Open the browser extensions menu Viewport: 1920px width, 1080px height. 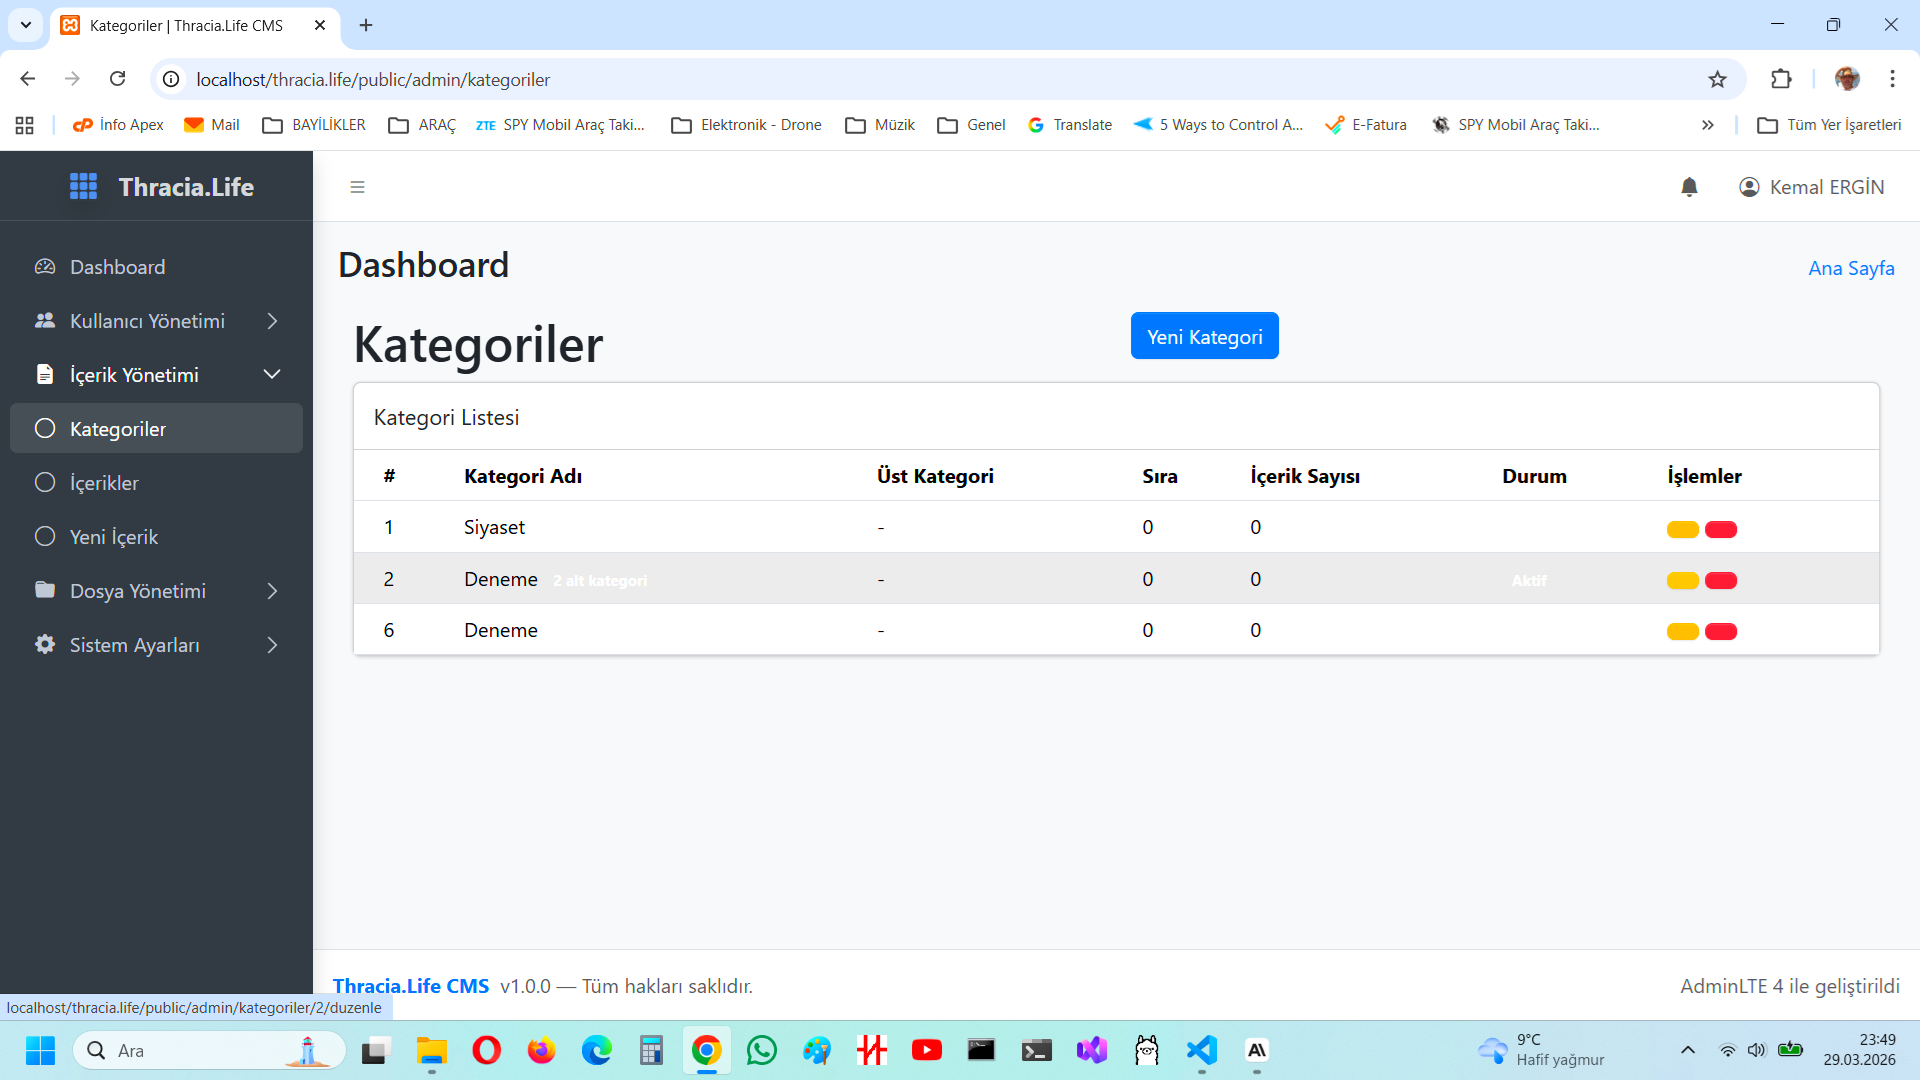pyautogui.click(x=1781, y=79)
